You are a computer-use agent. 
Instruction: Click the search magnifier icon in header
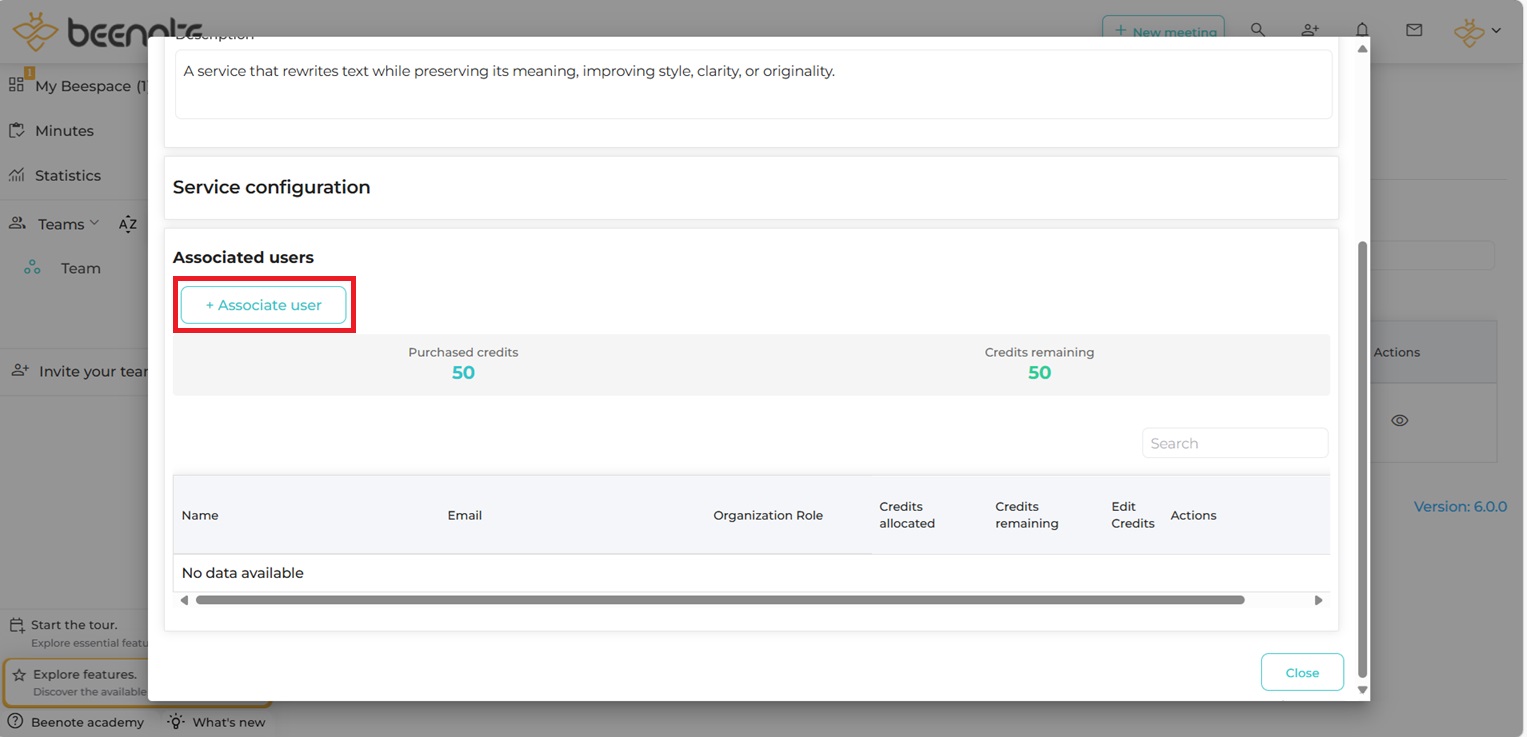click(x=1258, y=30)
